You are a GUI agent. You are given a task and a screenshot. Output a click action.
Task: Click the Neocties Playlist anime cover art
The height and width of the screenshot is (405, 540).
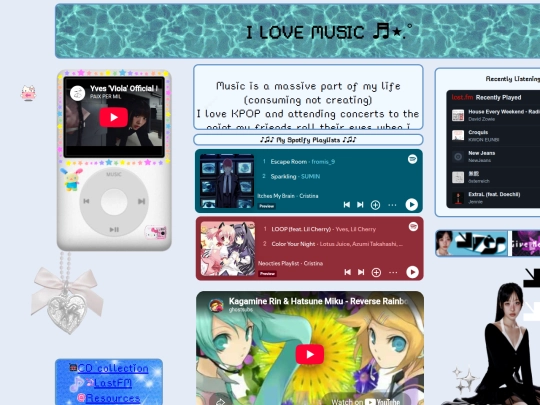[x=228, y=248]
